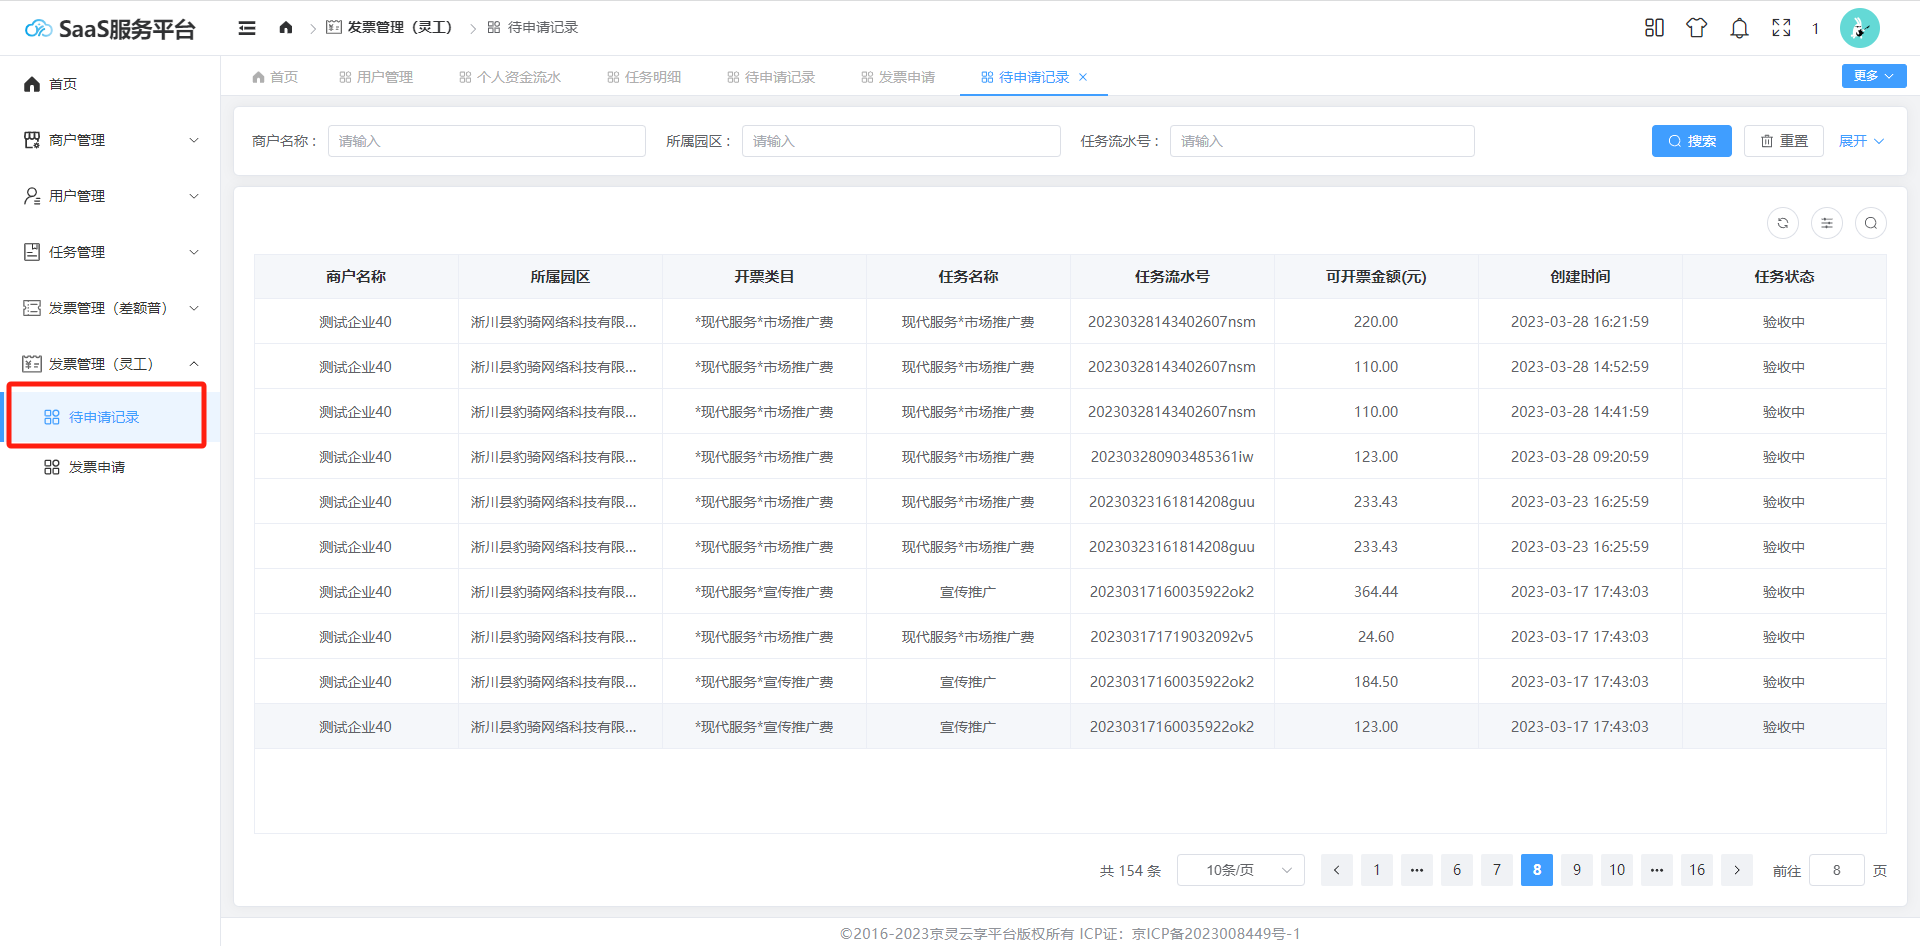Click the left pagination ellipsis

point(1417,870)
